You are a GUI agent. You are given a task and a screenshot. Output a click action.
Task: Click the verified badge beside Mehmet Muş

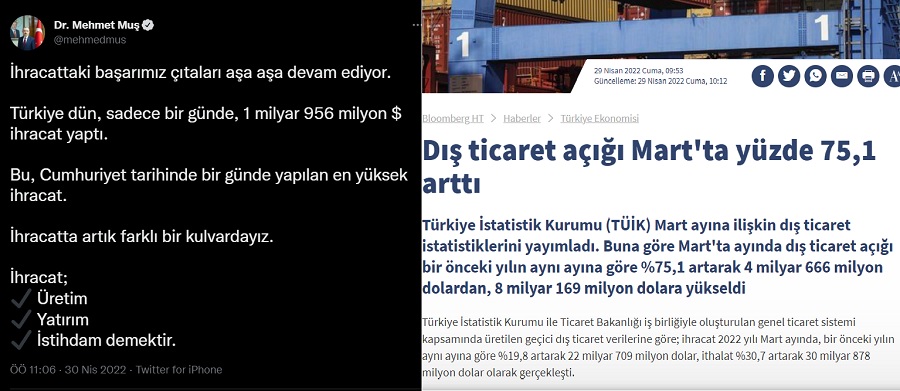(x=148, y=25)
